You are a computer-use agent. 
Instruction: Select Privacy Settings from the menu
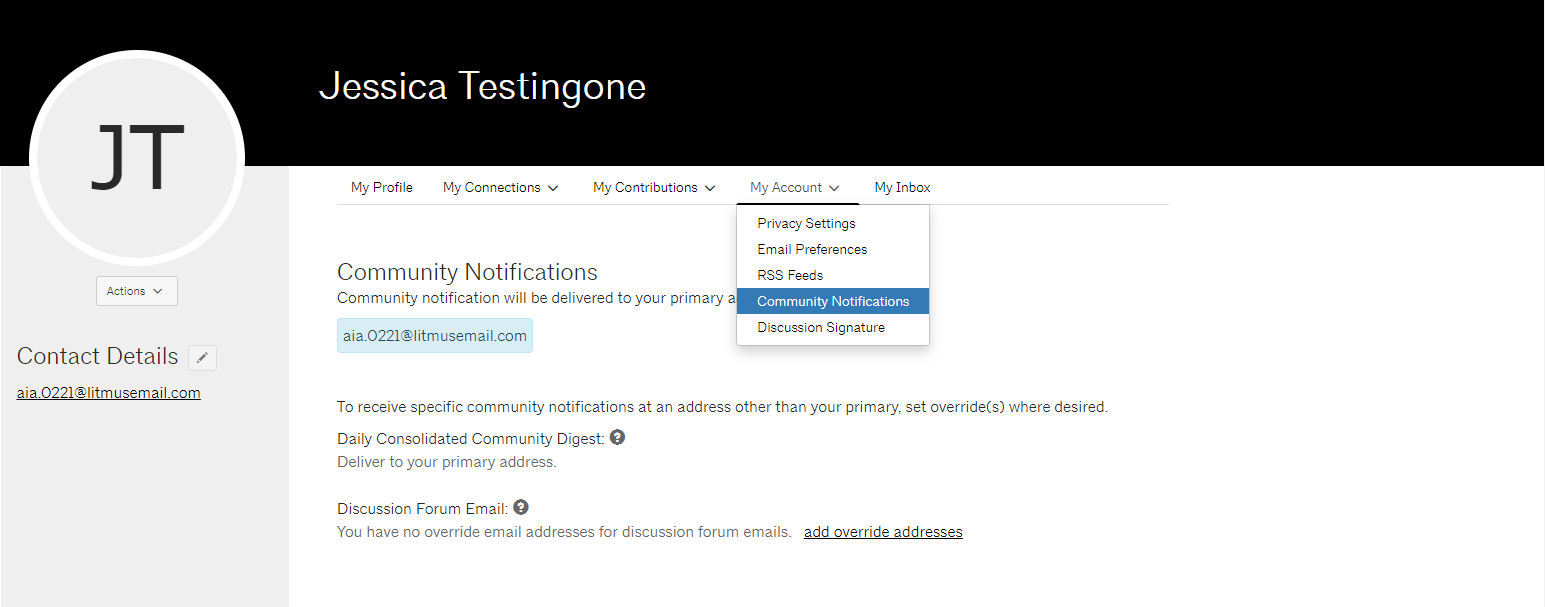point(806,223)
